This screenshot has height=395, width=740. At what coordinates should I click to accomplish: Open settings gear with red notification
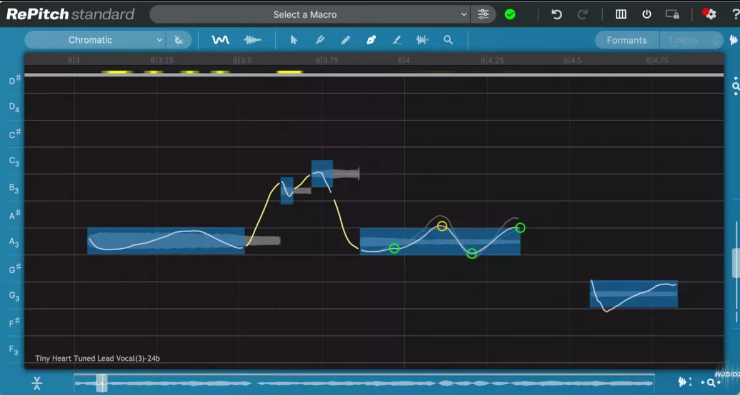coord(709,14)
